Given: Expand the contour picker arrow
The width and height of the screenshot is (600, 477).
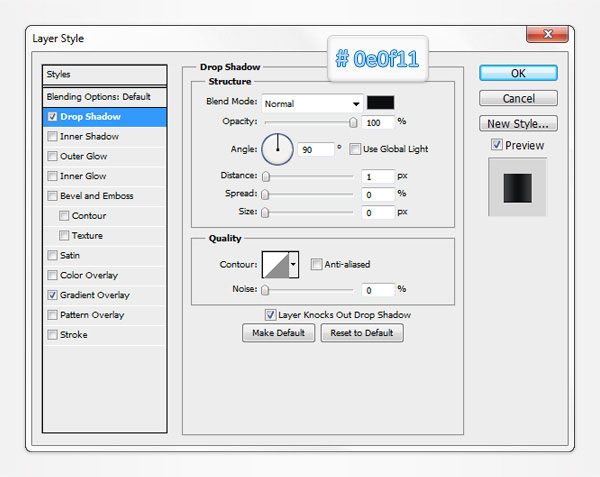Looking at the screenshot, I should tap(293, 265).
